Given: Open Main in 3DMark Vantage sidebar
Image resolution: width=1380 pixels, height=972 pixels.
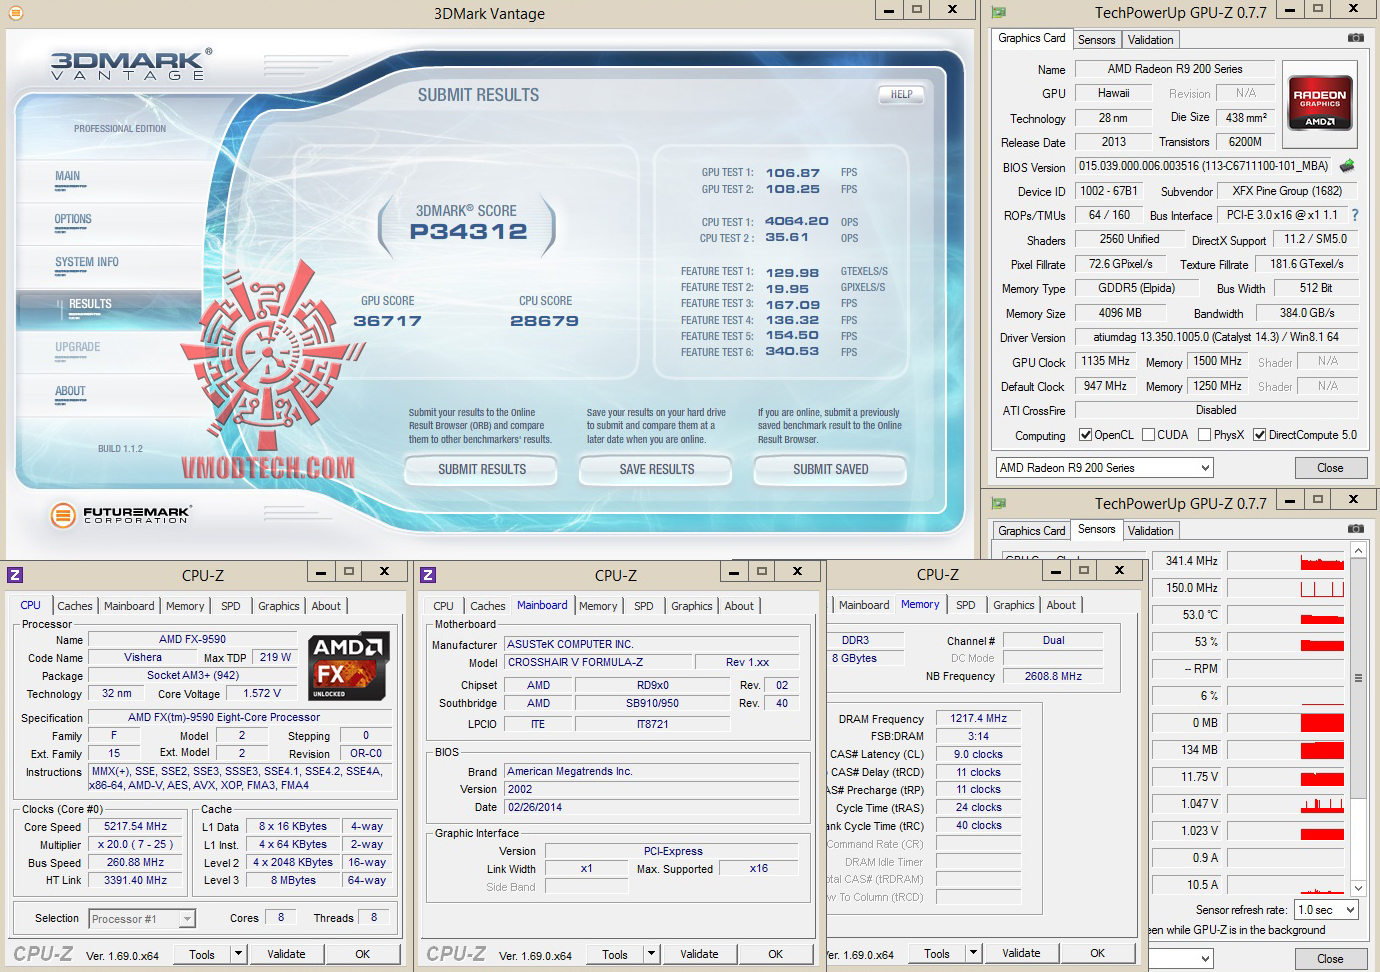Looking at the screenshot, I should [68, 176].
